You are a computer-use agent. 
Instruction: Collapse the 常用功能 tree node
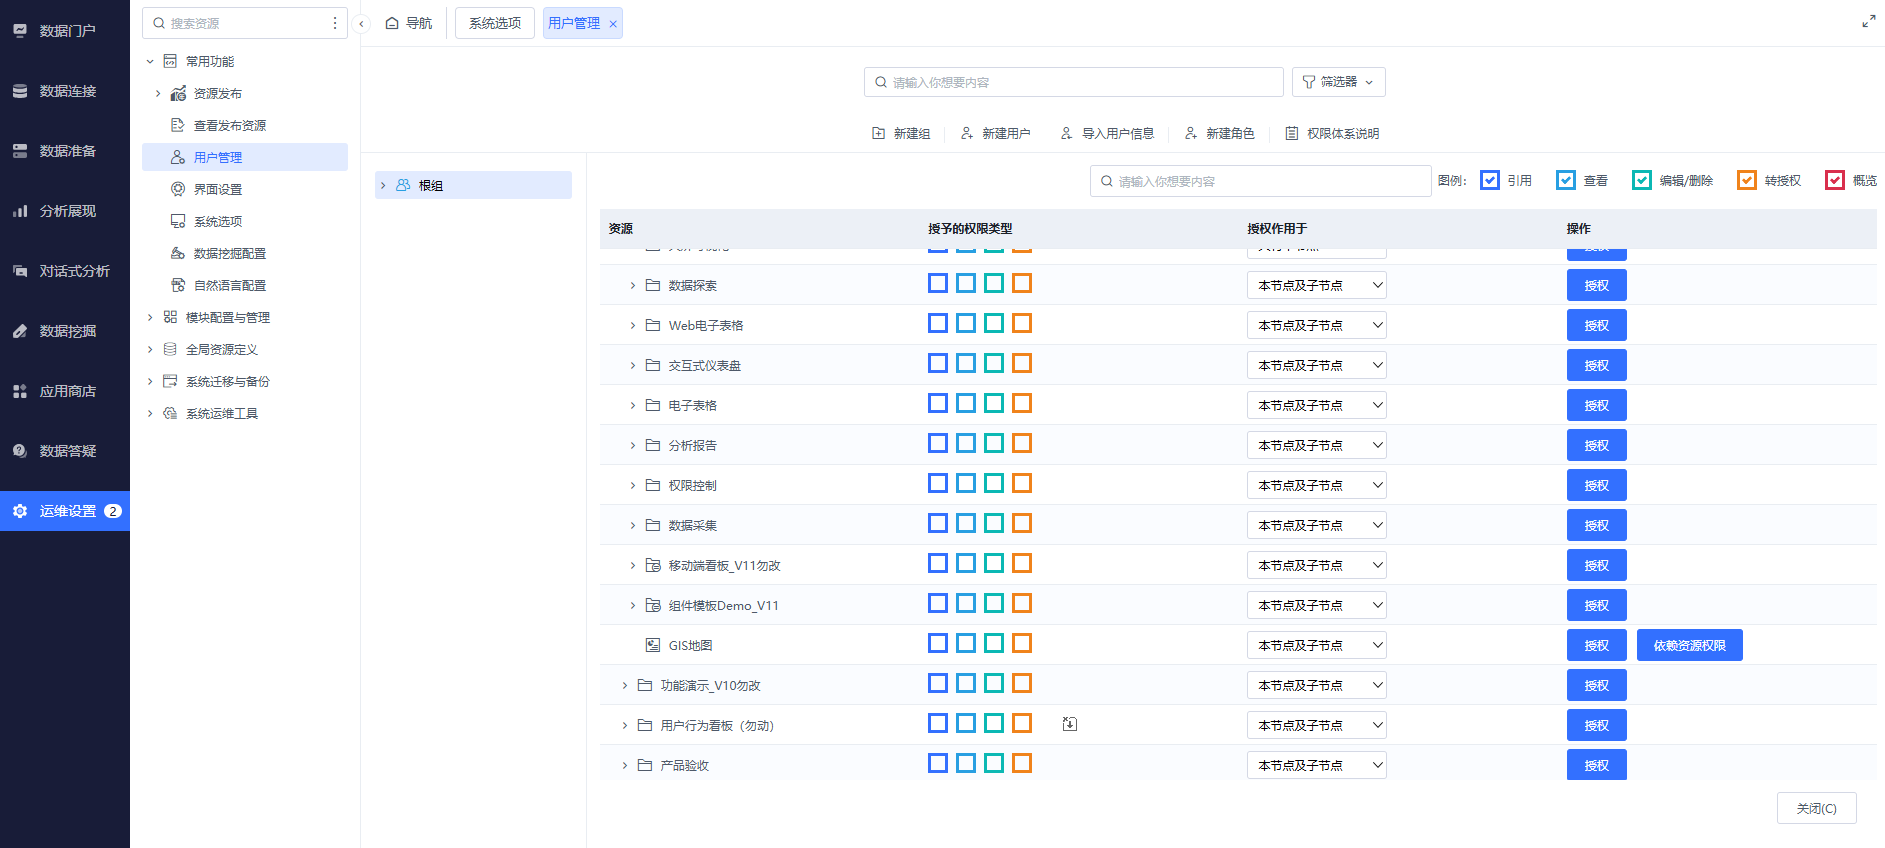150,61
